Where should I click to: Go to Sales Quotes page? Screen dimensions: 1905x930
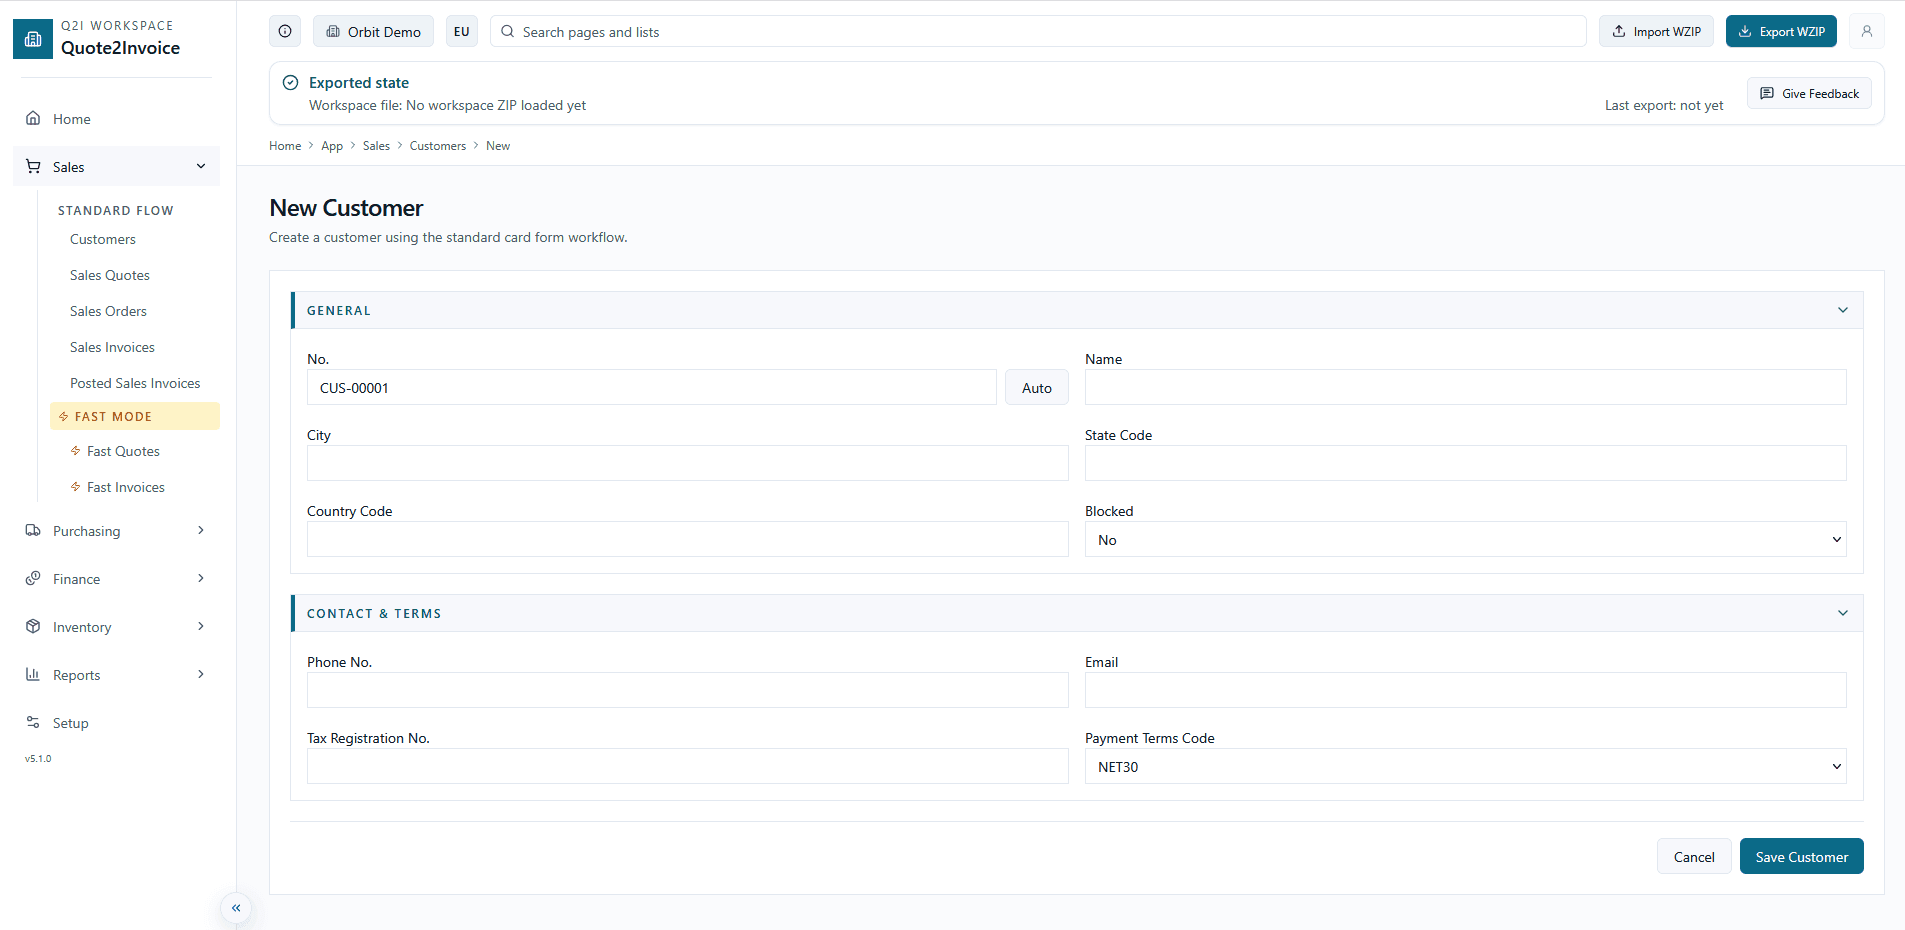(110, 275)
